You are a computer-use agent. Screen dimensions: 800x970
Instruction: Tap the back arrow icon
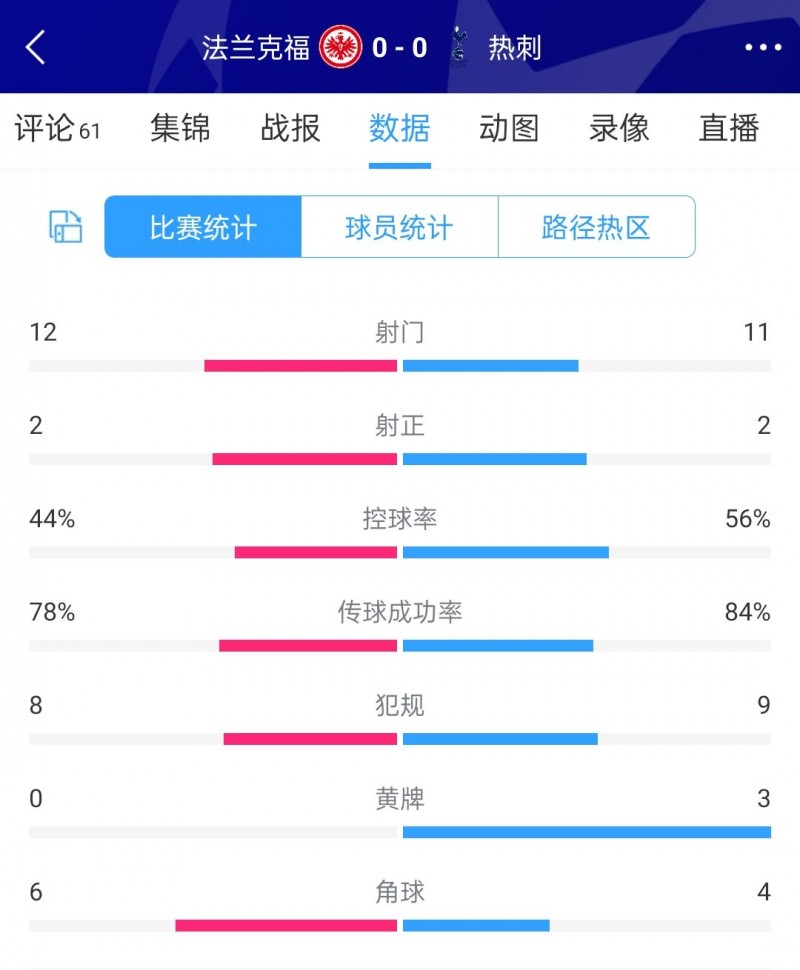click(36, 47)
